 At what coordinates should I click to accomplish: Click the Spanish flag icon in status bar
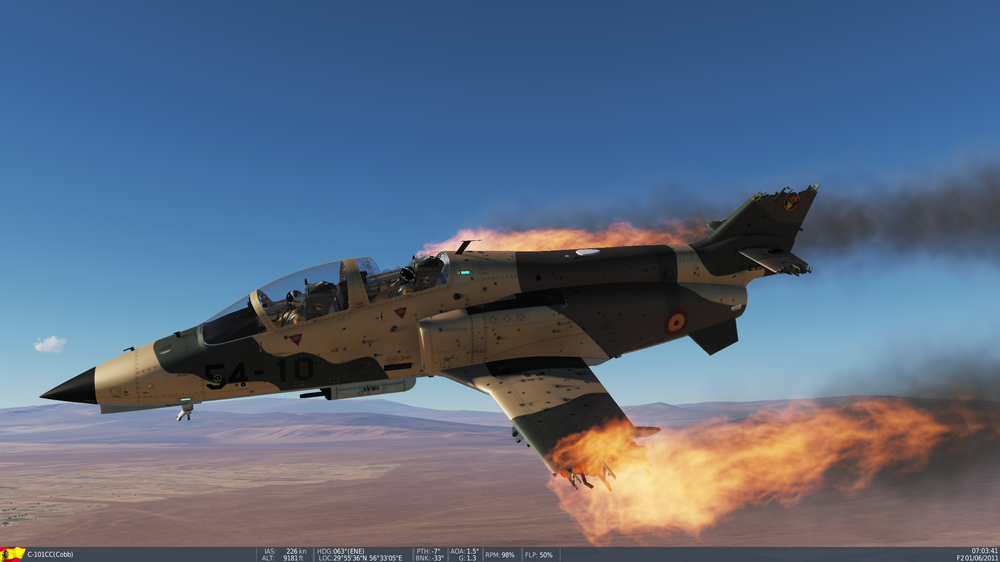pos(13,554)
